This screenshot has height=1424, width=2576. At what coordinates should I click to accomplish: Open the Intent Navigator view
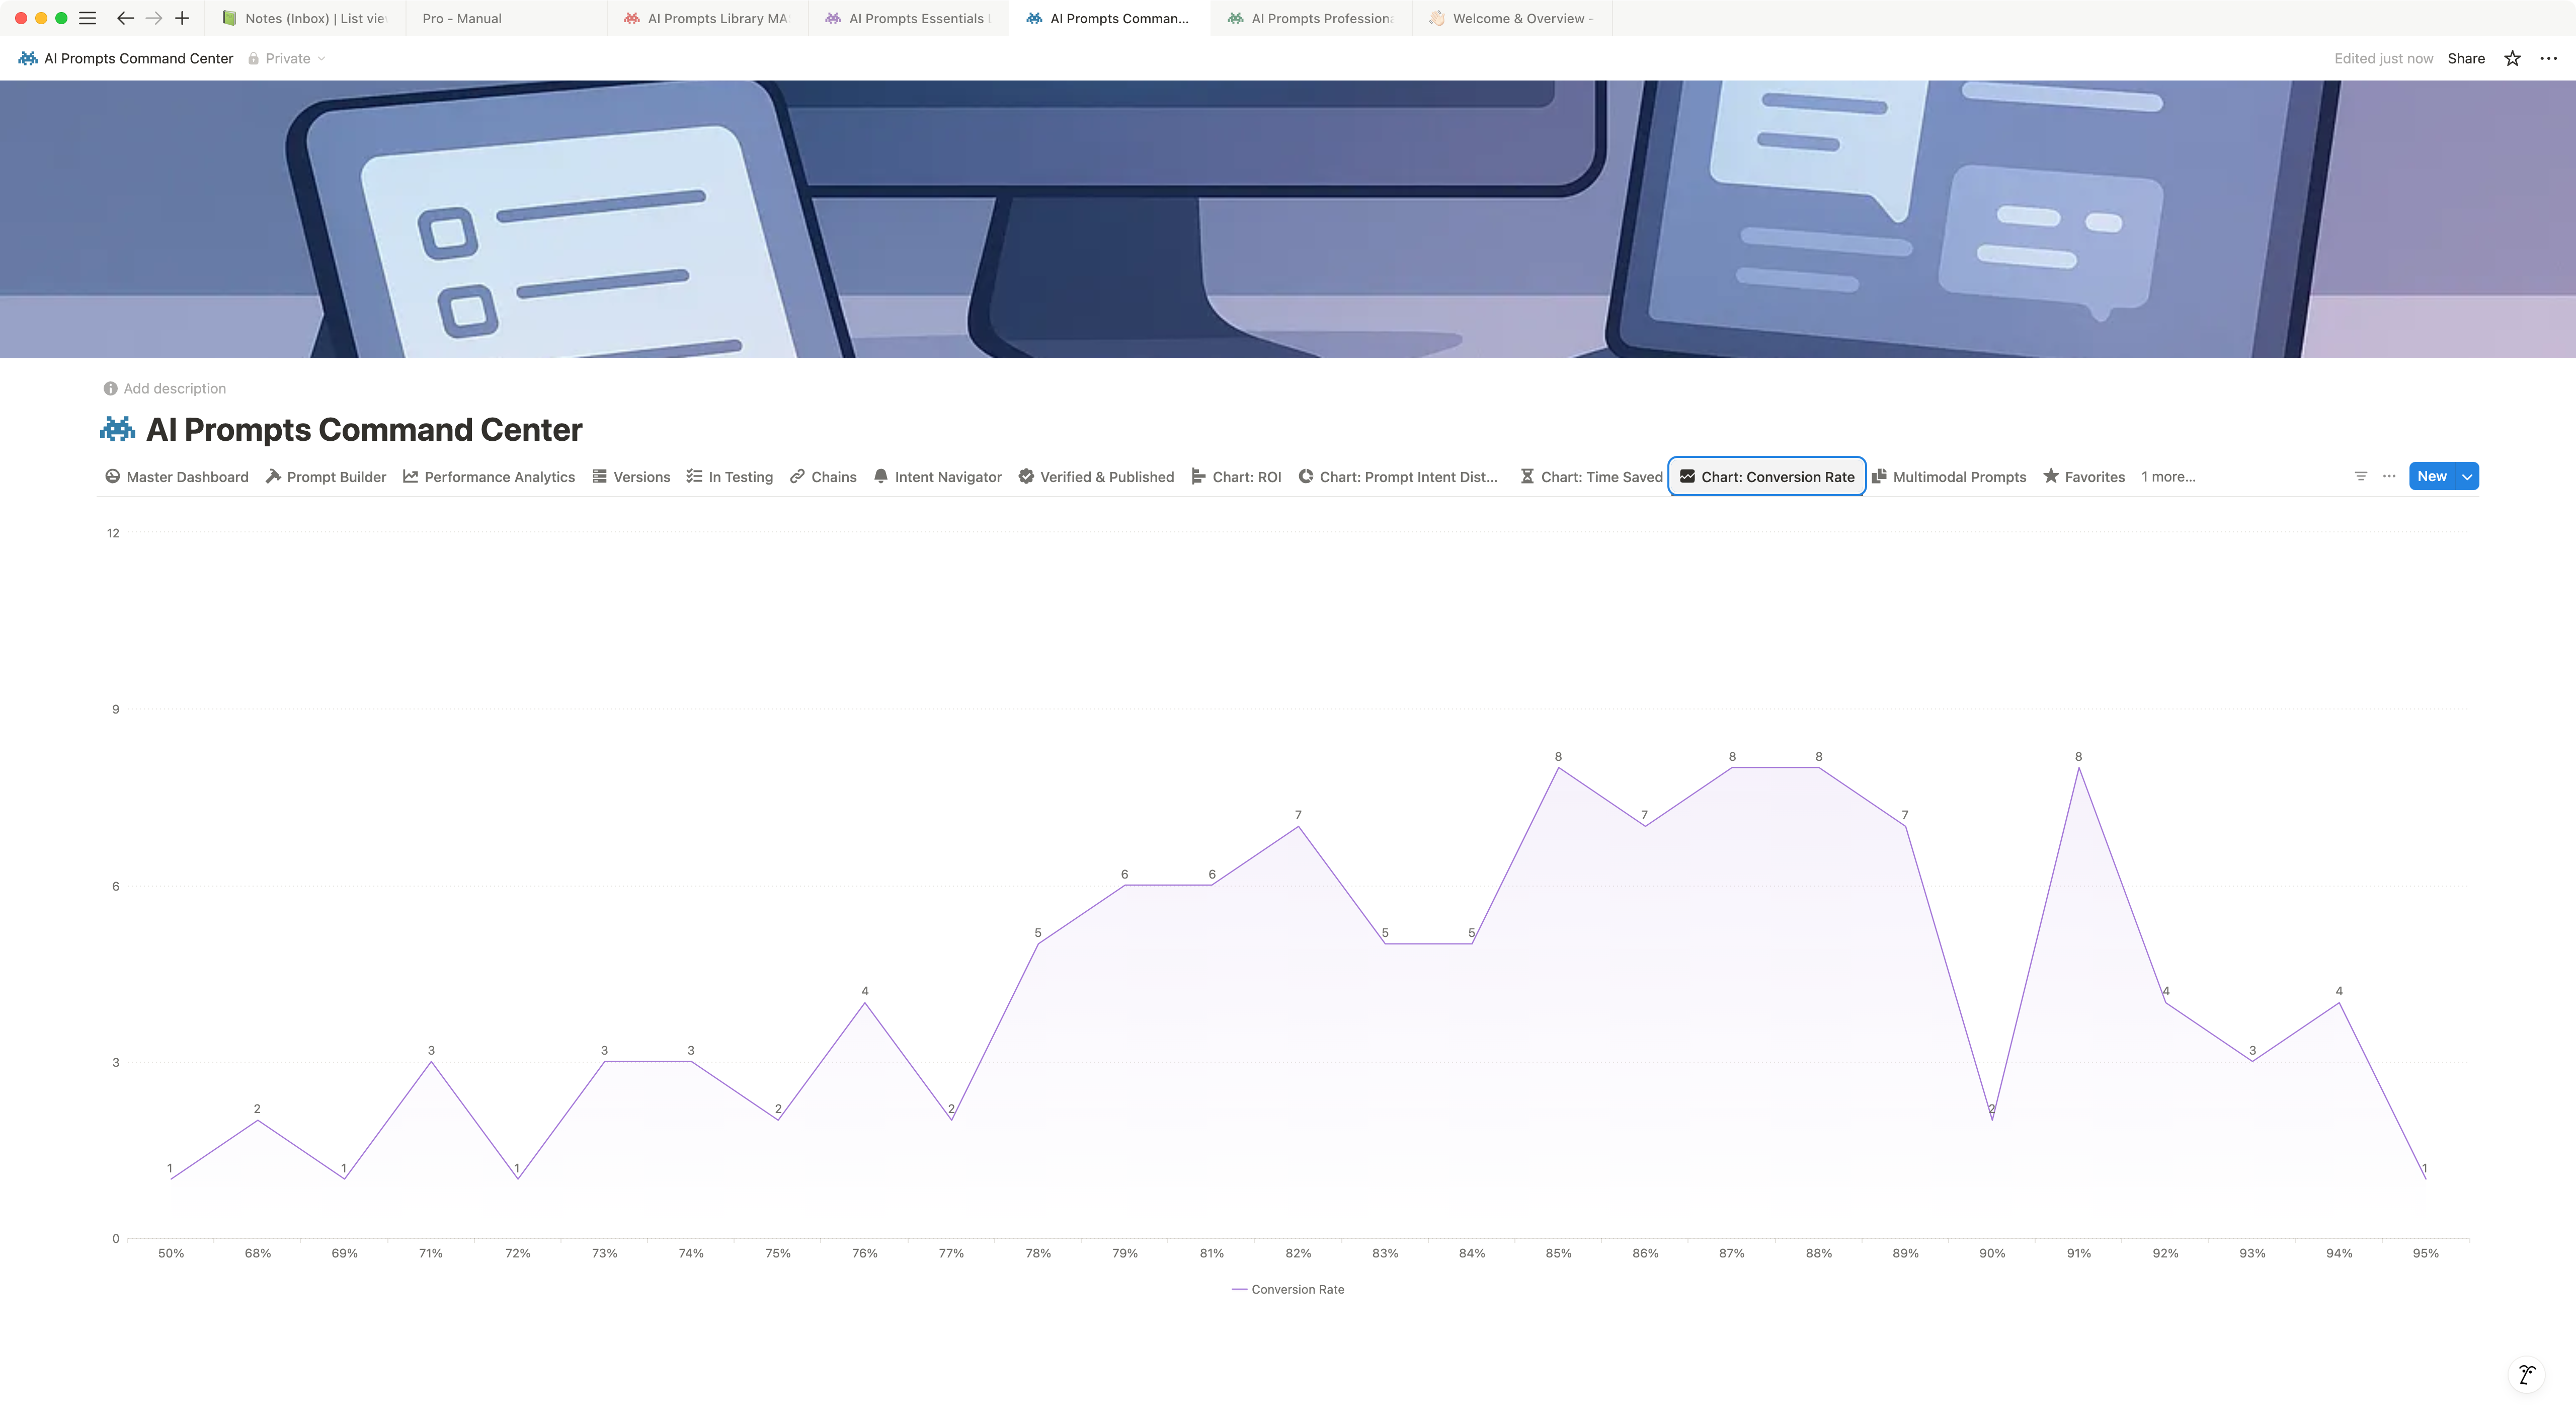pos(937,477)
